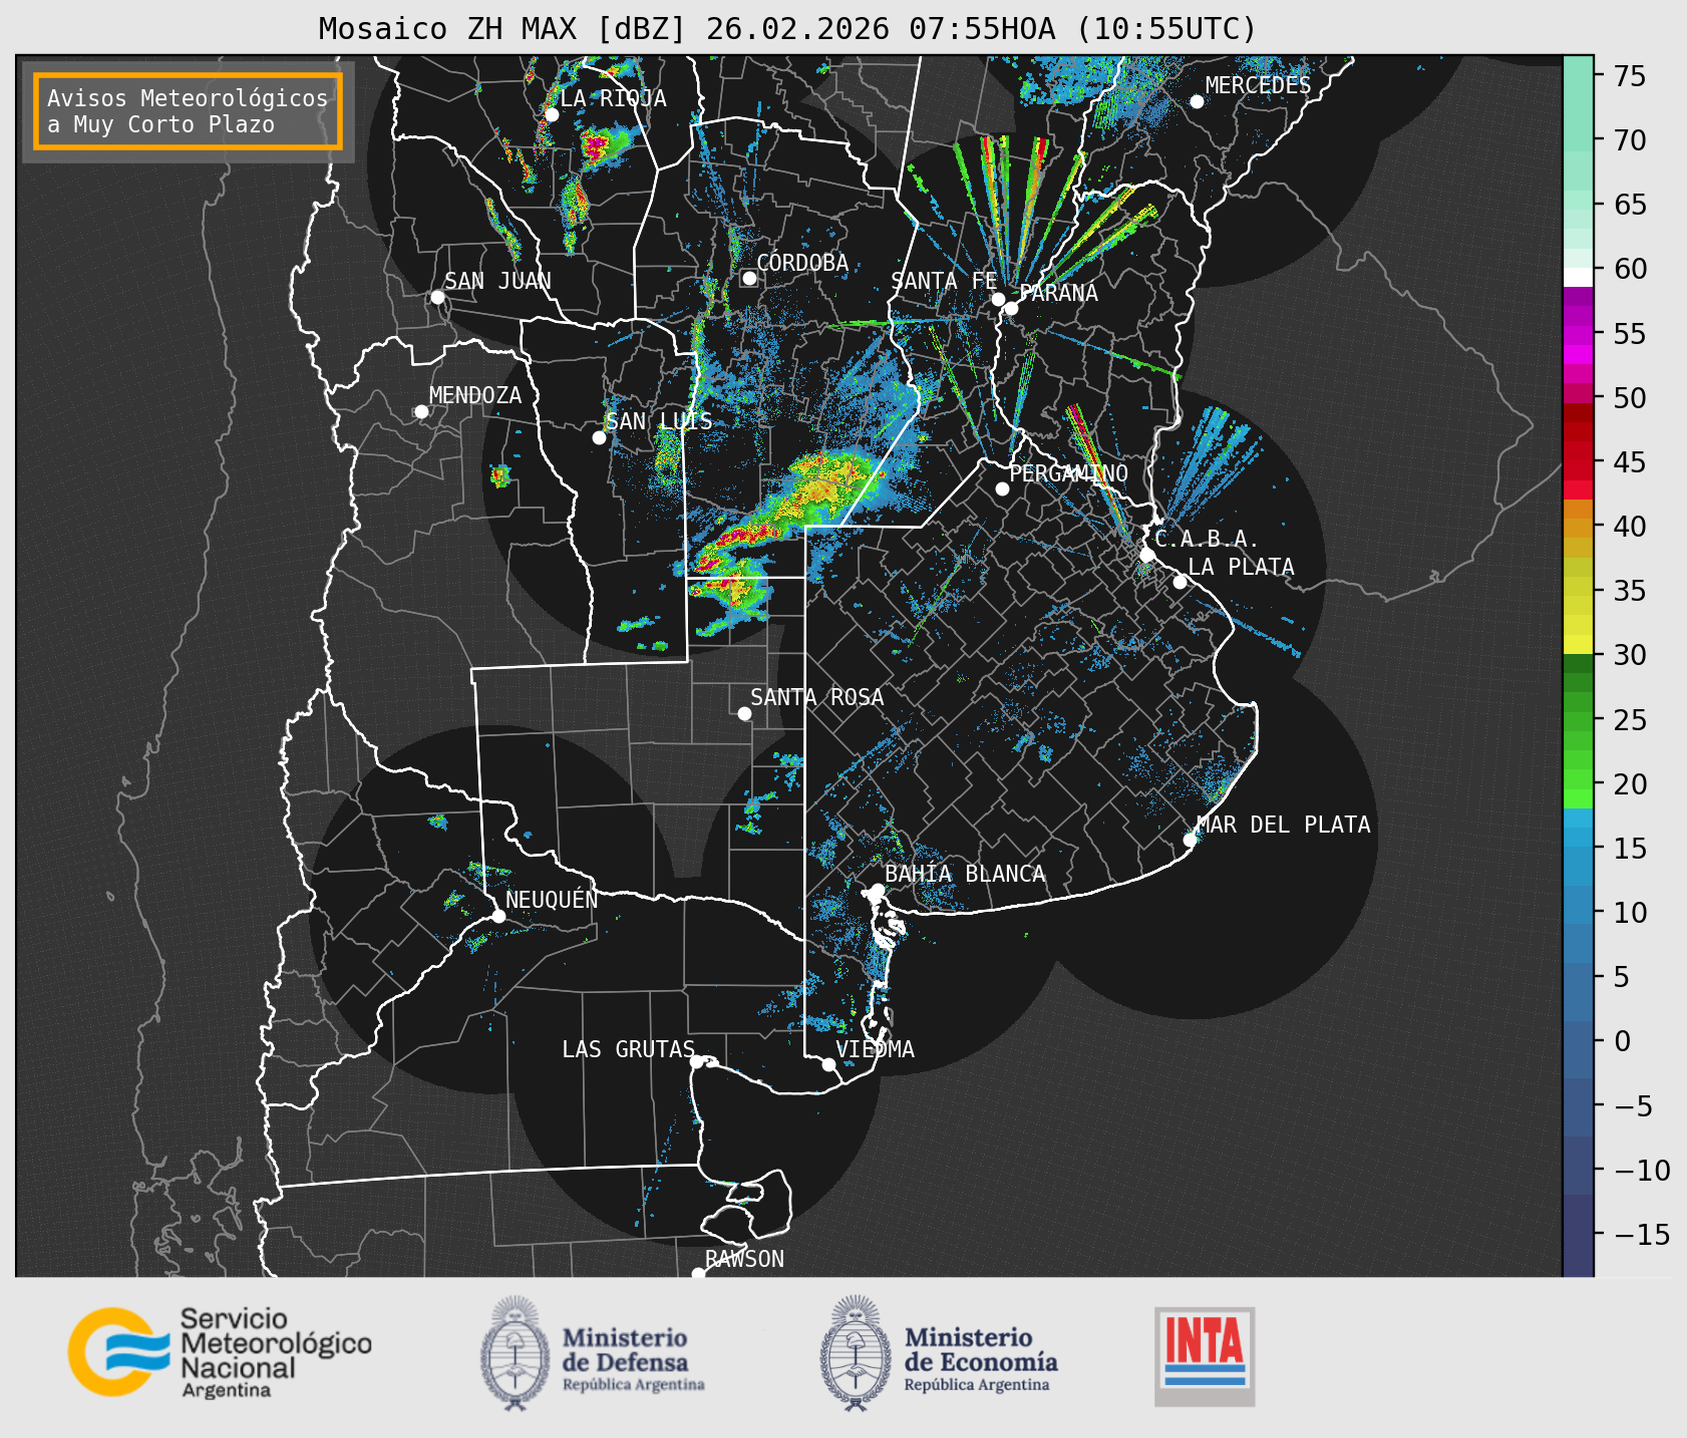Click the Mercedes city marker dot
Viewport: 1687px width, 1438px height.
pos(1197,101)
